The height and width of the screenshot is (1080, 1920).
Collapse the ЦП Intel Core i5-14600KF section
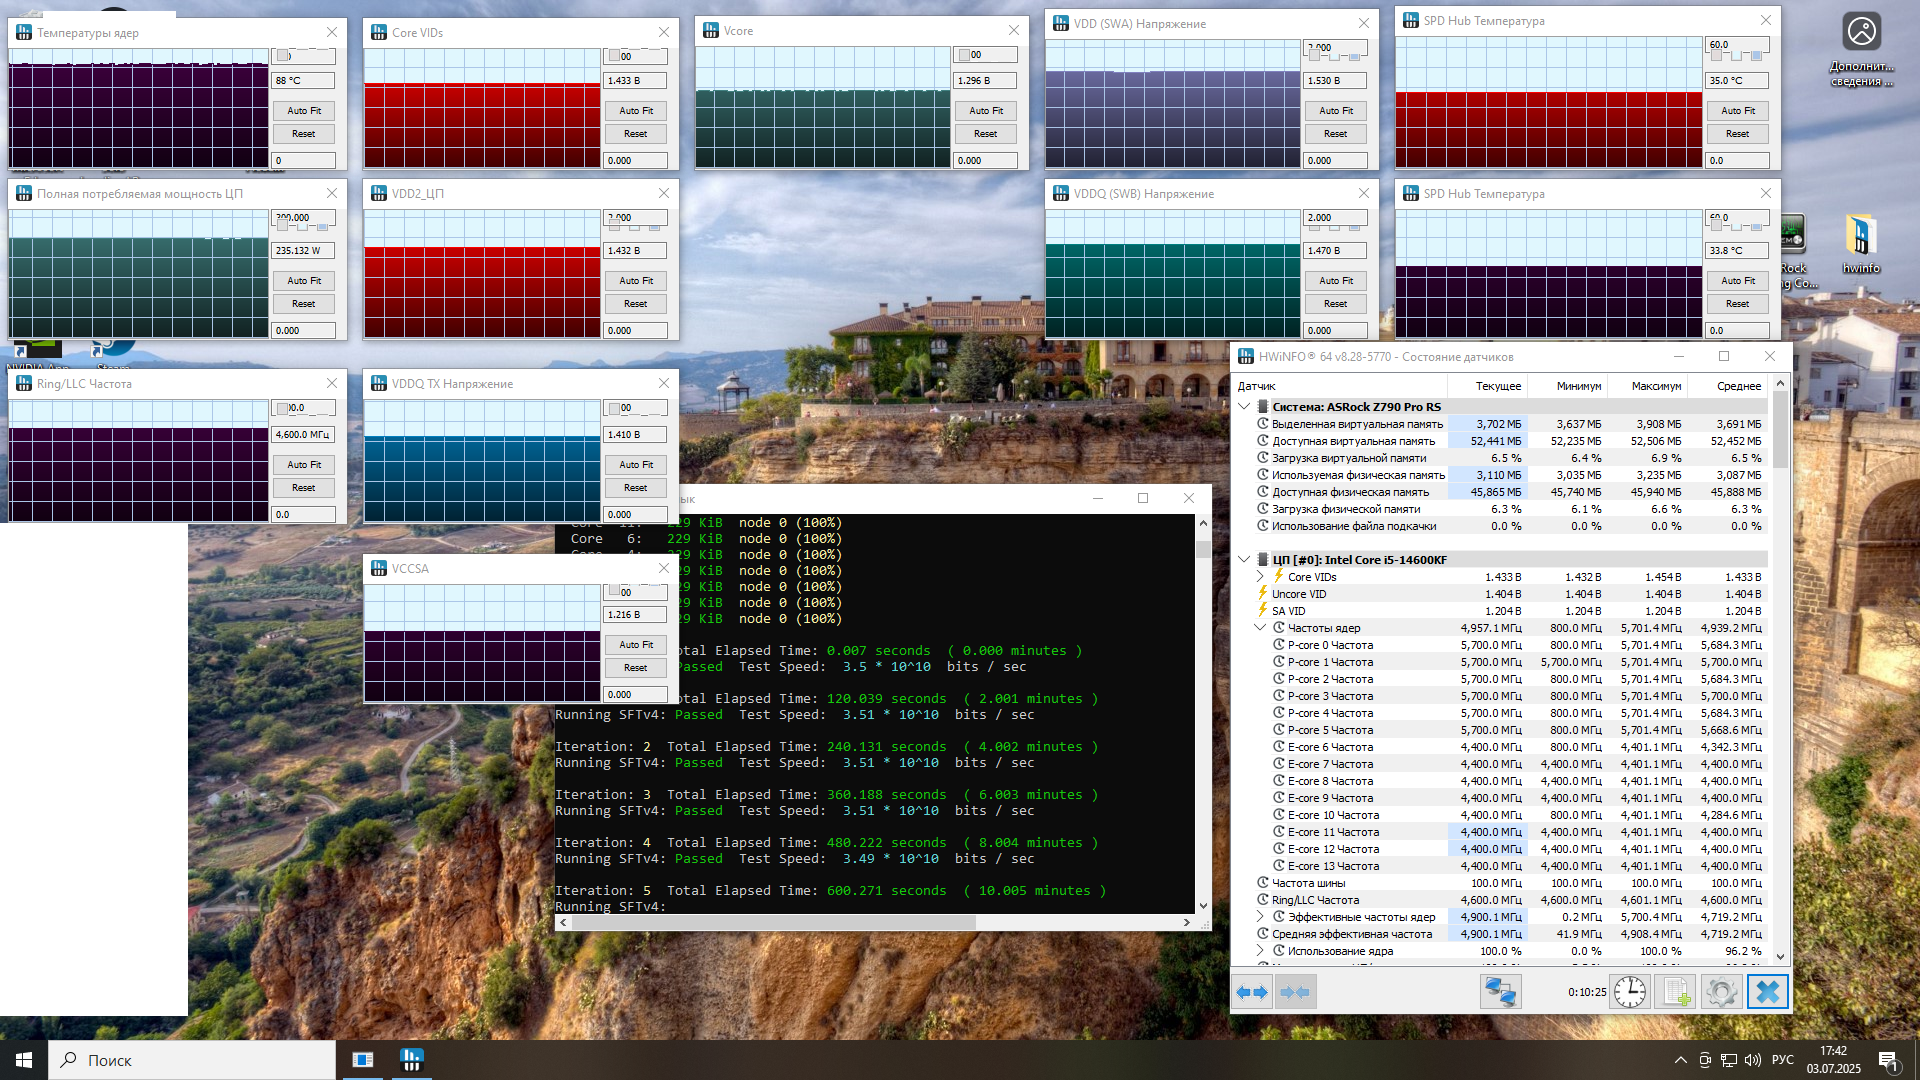(1244, 560)
